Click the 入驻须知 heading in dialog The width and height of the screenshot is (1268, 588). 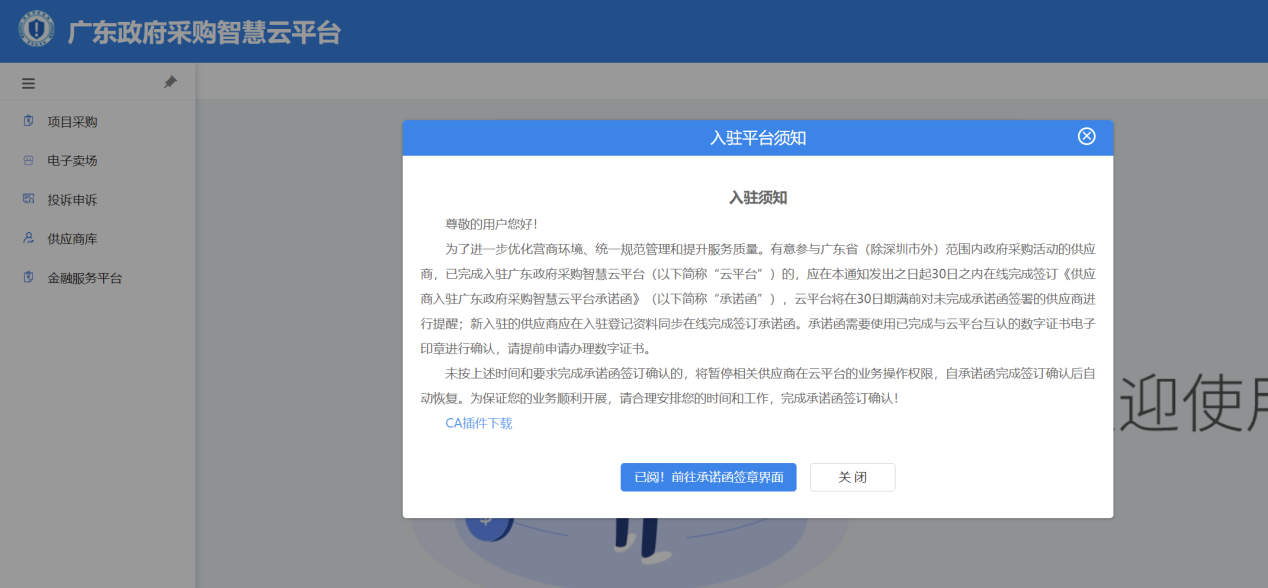click(x=758, y=198)
